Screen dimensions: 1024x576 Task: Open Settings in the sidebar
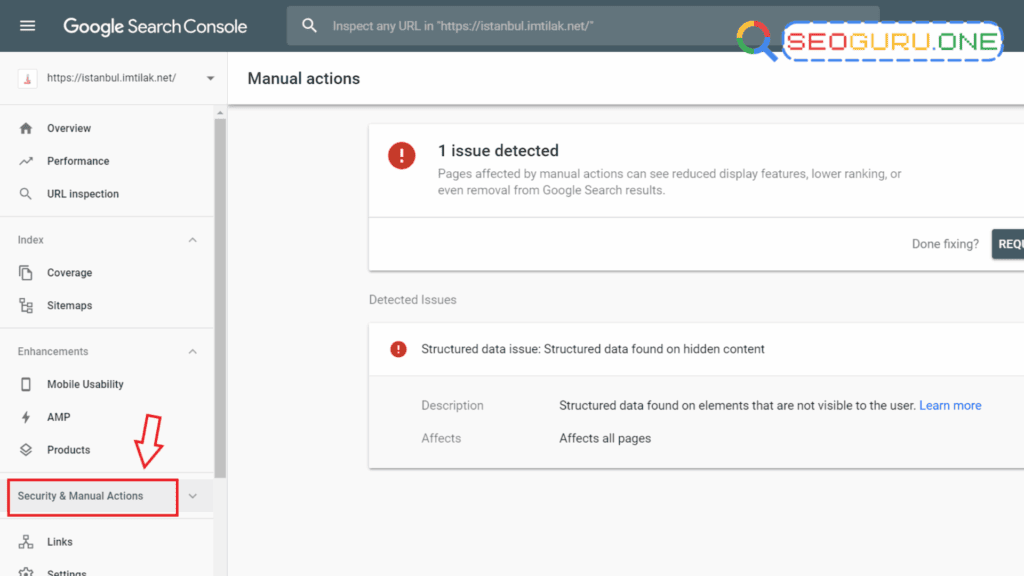(67, 572)
